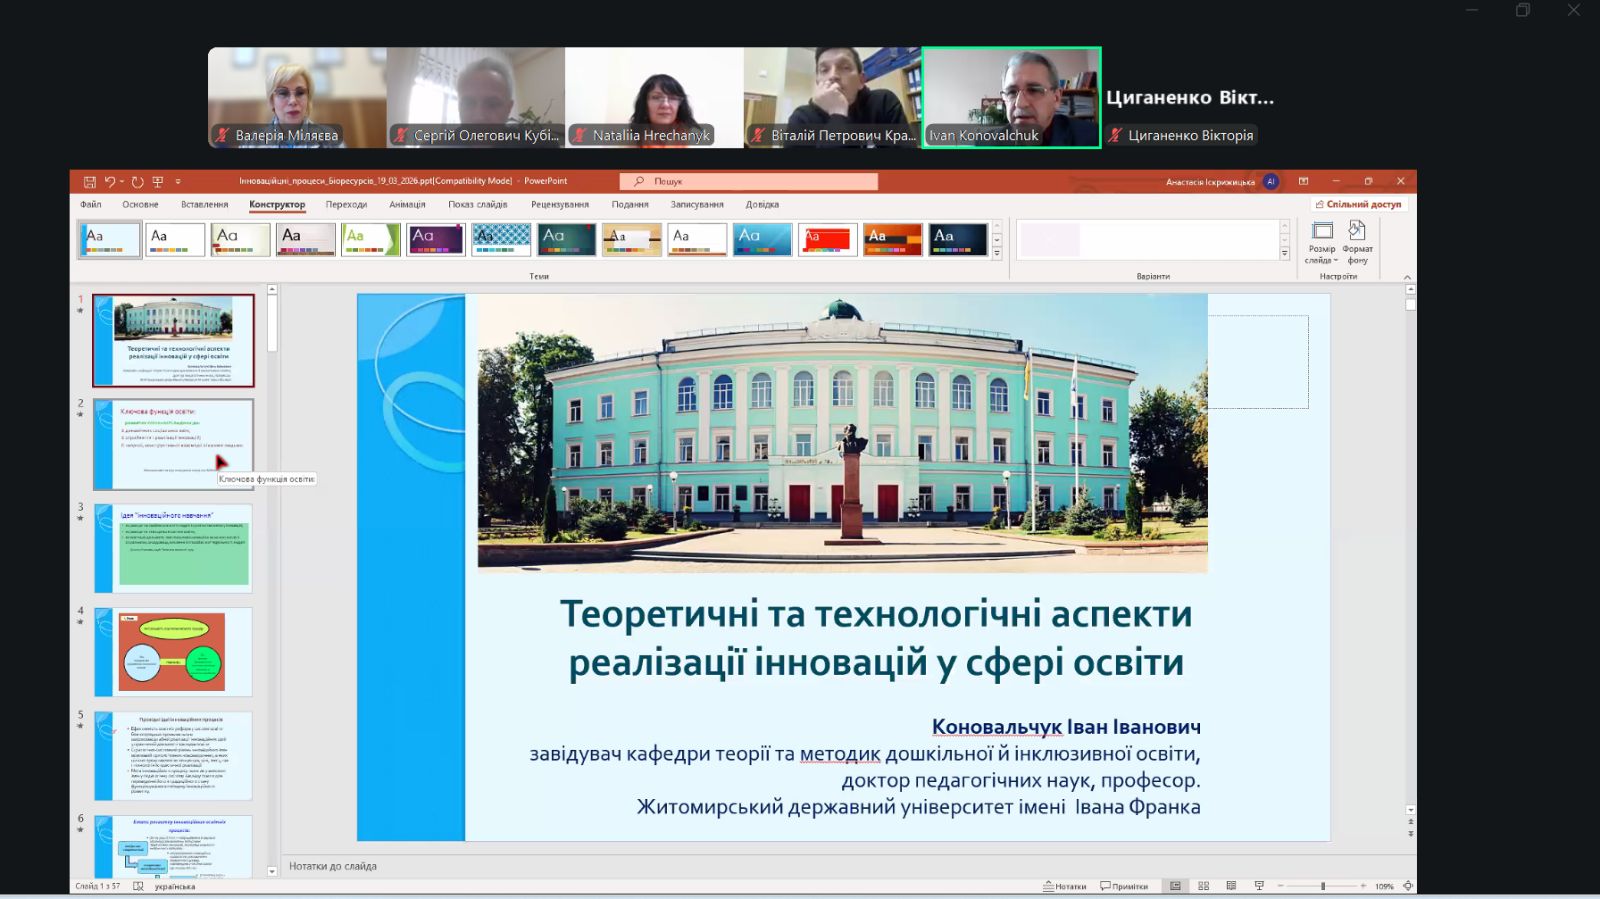
Task: Apply the dark purple theme thumbnail
Action: coord(436,240)
